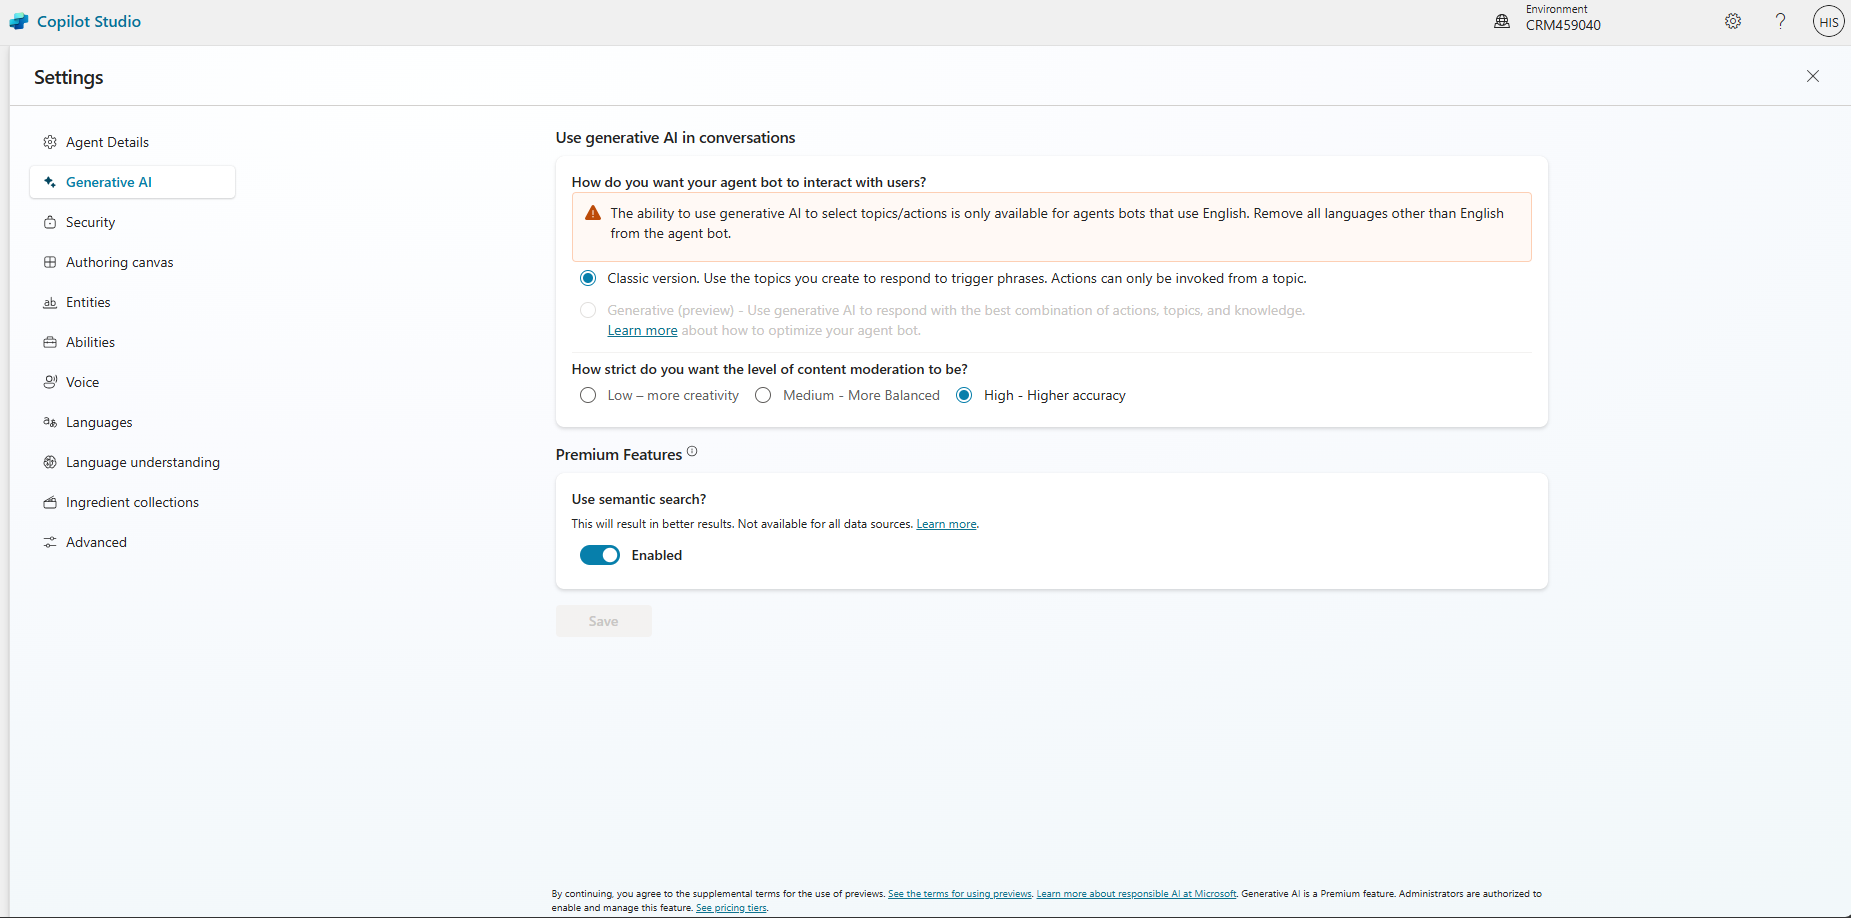Open Generative AI settings page
Screen dimensions: 1851x918
[133, 182]
